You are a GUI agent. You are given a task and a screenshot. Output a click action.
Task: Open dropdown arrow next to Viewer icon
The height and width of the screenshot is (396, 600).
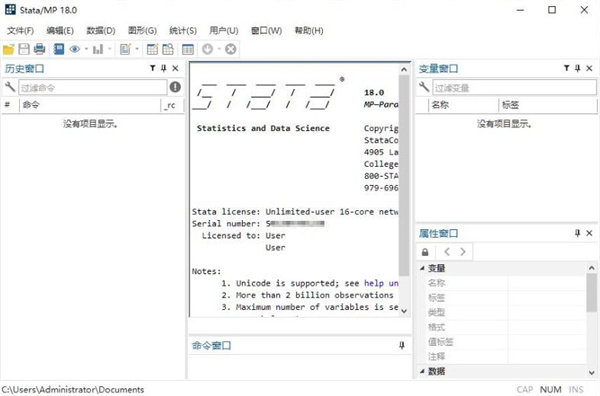click(x=86, y=49)
